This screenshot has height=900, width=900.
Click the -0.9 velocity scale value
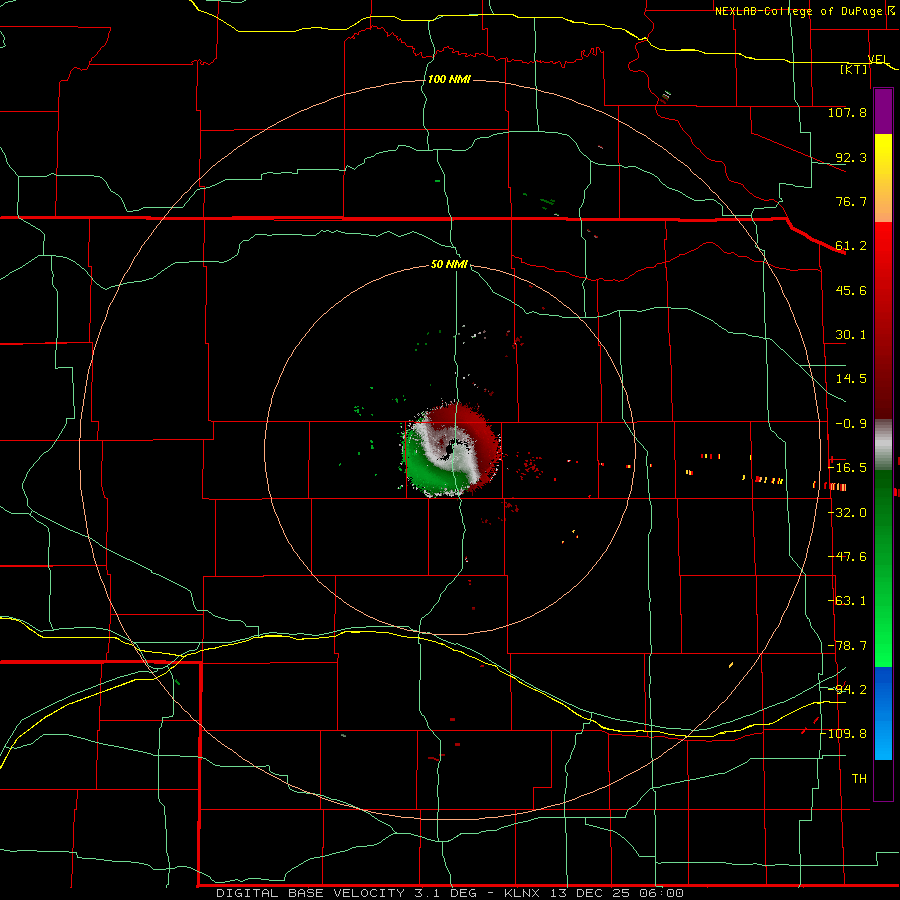pyautogui.click(x=851, y=424)
